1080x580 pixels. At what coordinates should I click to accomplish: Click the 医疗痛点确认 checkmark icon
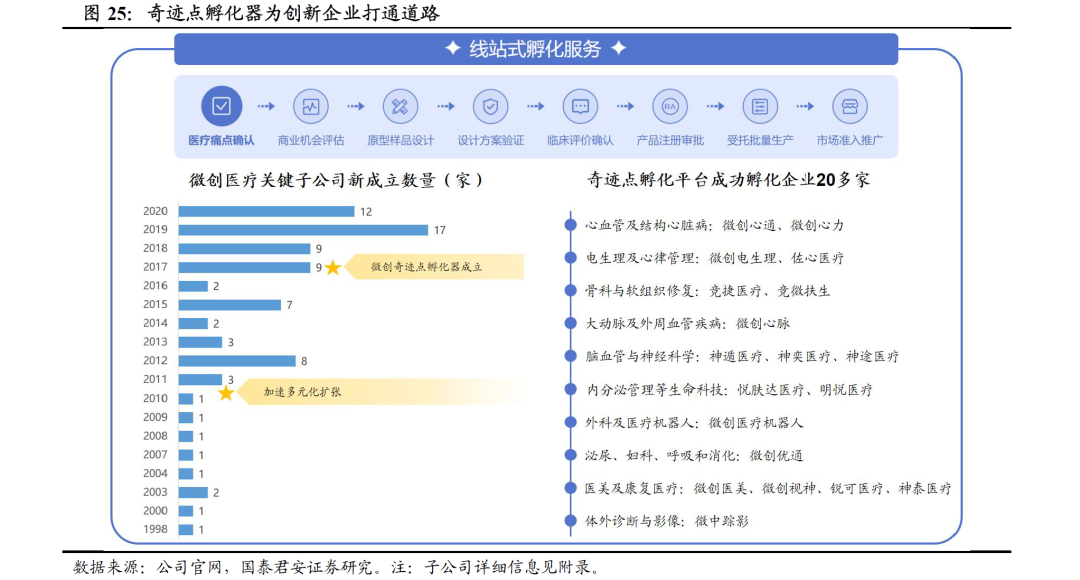coord(221,106)
